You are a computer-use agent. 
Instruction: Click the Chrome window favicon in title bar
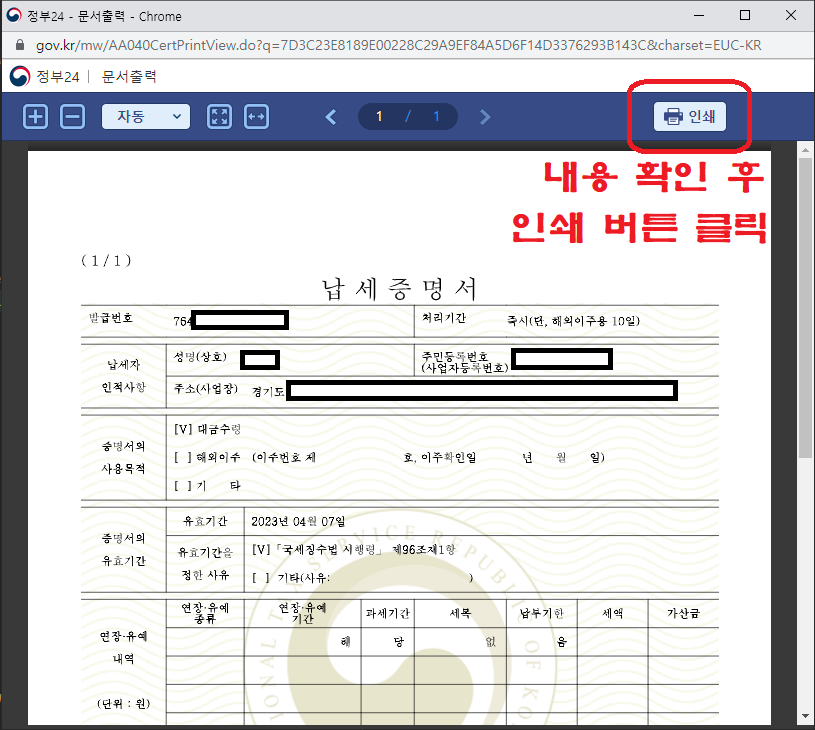(x=14, y=16)
